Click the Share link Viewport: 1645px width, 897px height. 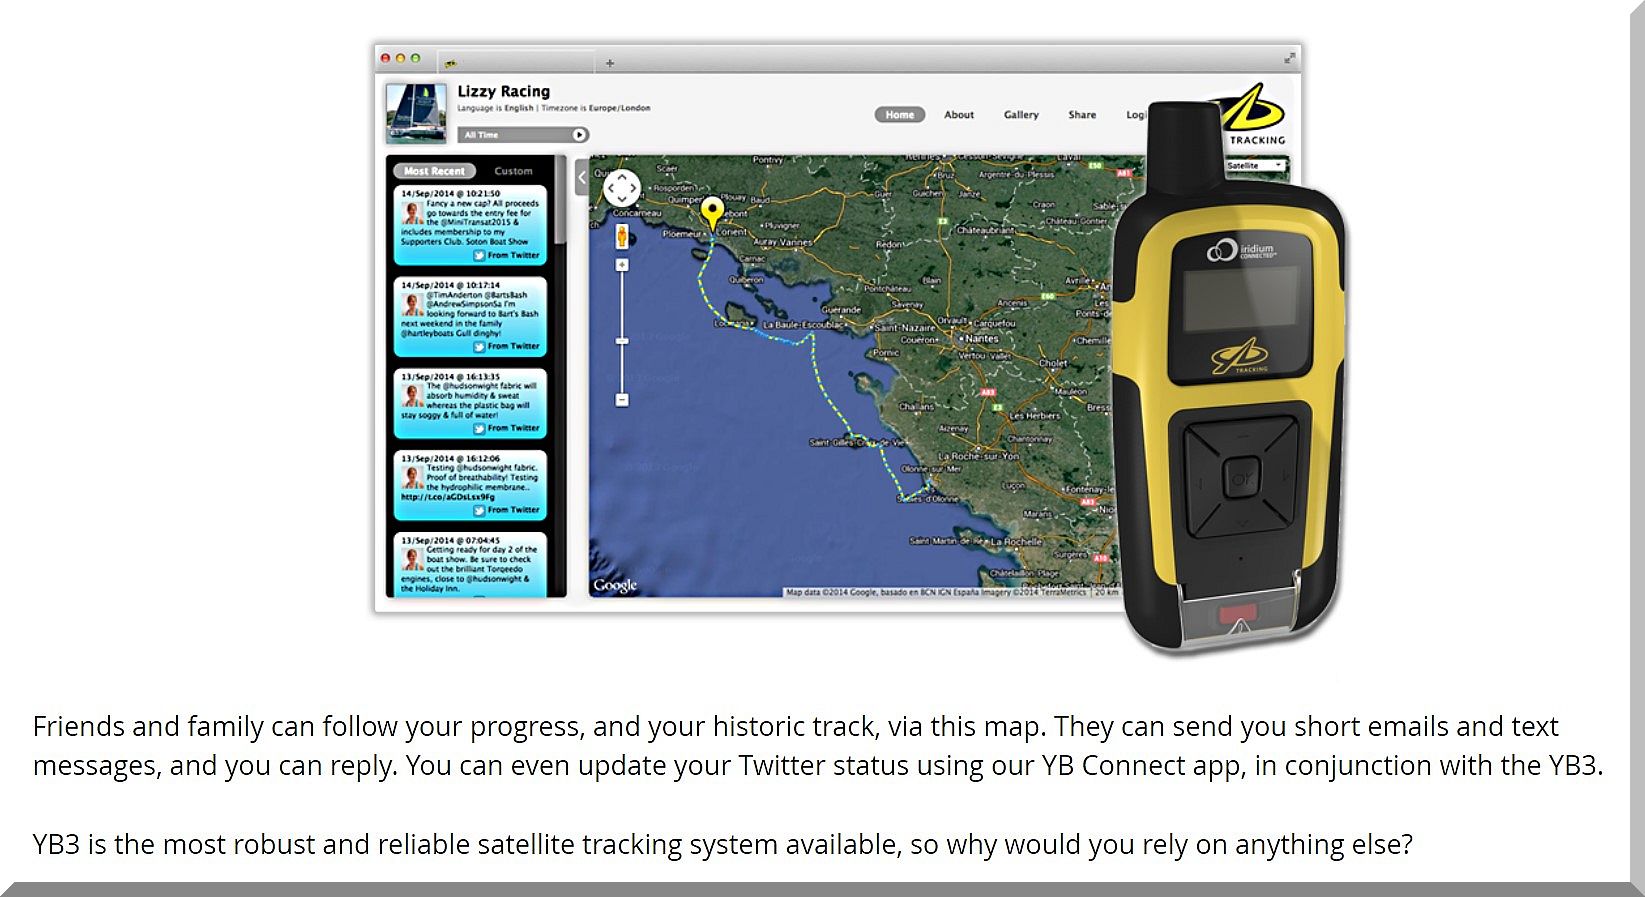coord(1081,115)
